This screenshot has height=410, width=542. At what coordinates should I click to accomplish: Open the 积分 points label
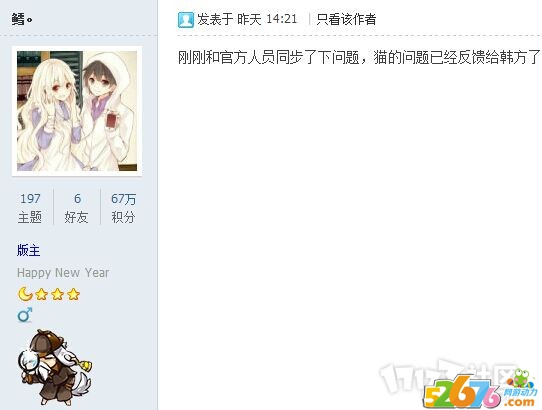(x=123, y=217)
